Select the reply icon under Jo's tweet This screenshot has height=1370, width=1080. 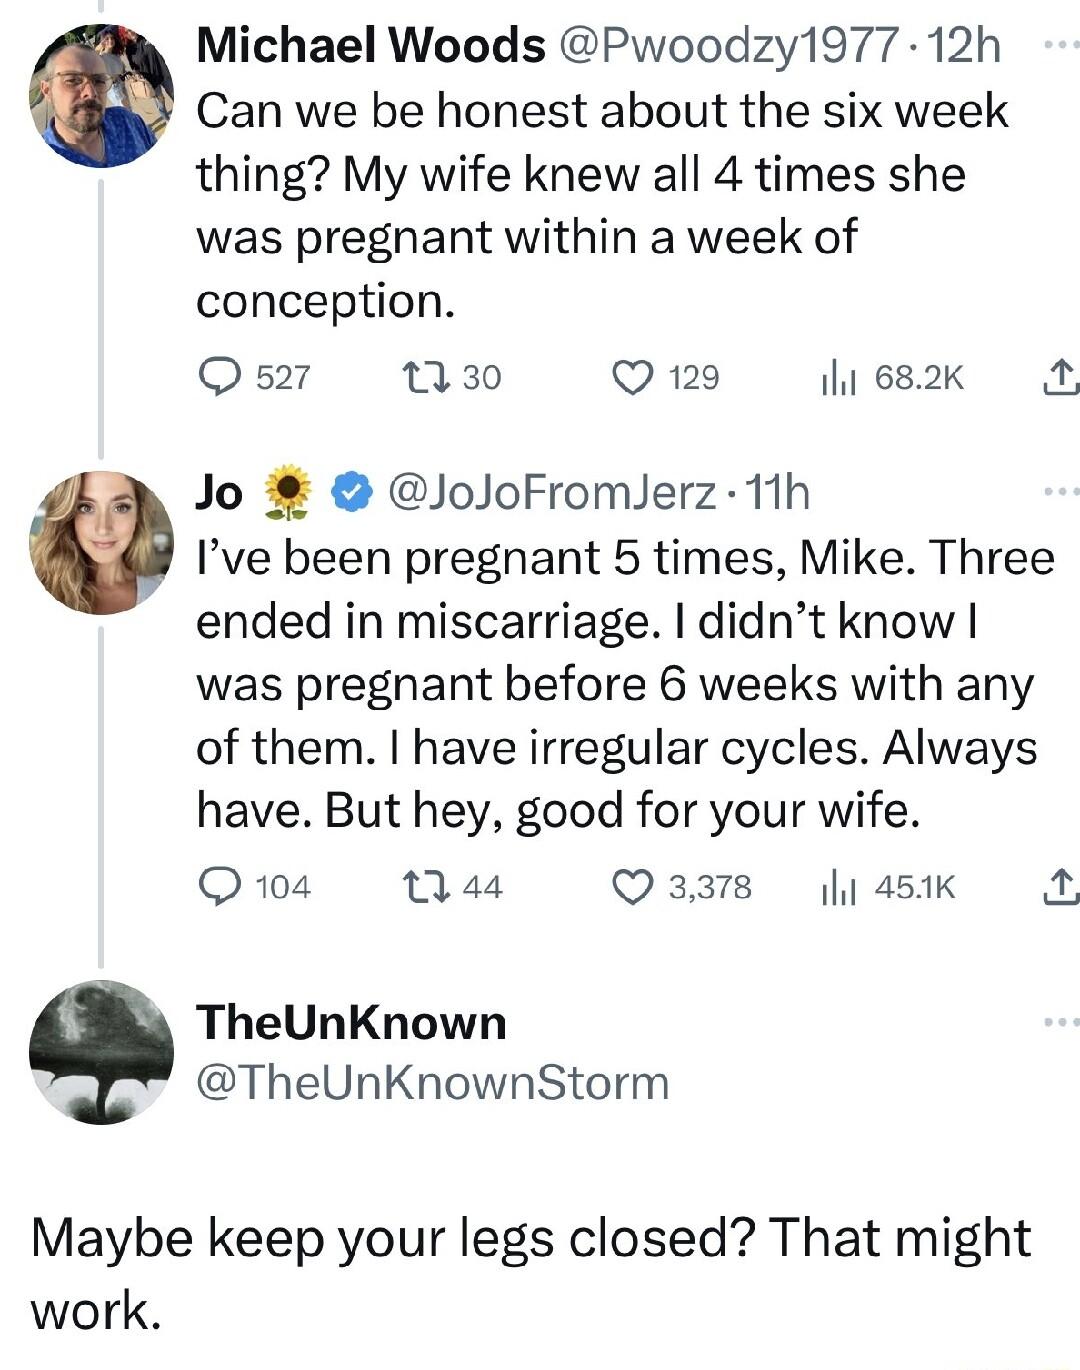coord(221,886)
